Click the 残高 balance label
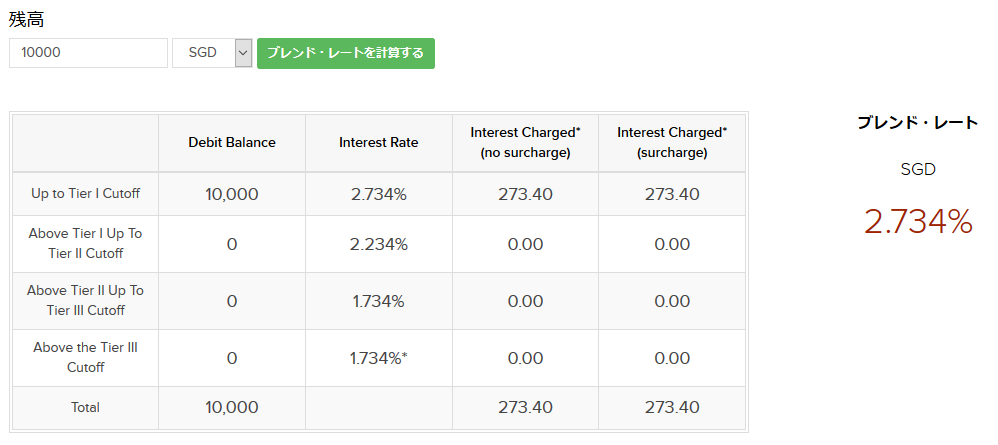Viewport: 998px width, 445px height. (x=27, y=20)
